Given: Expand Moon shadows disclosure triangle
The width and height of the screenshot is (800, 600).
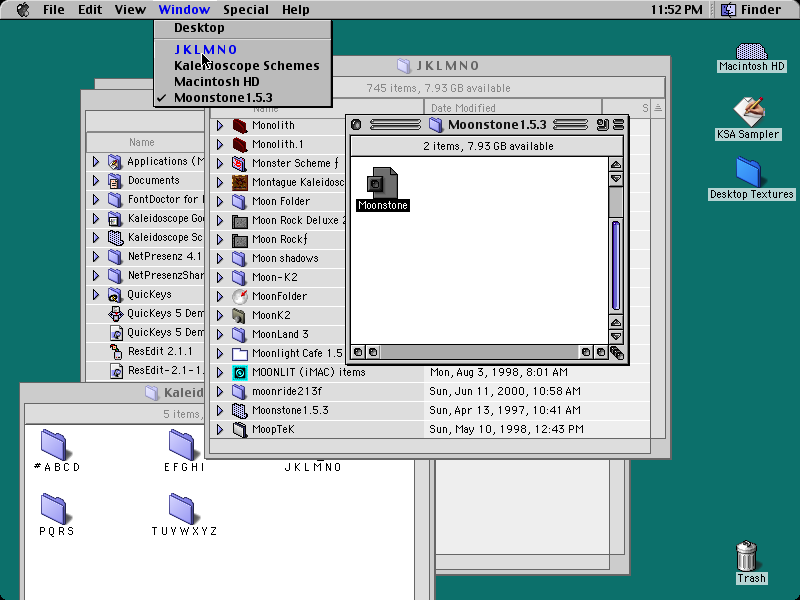Looking at the screenshot, I should (220, 258).
